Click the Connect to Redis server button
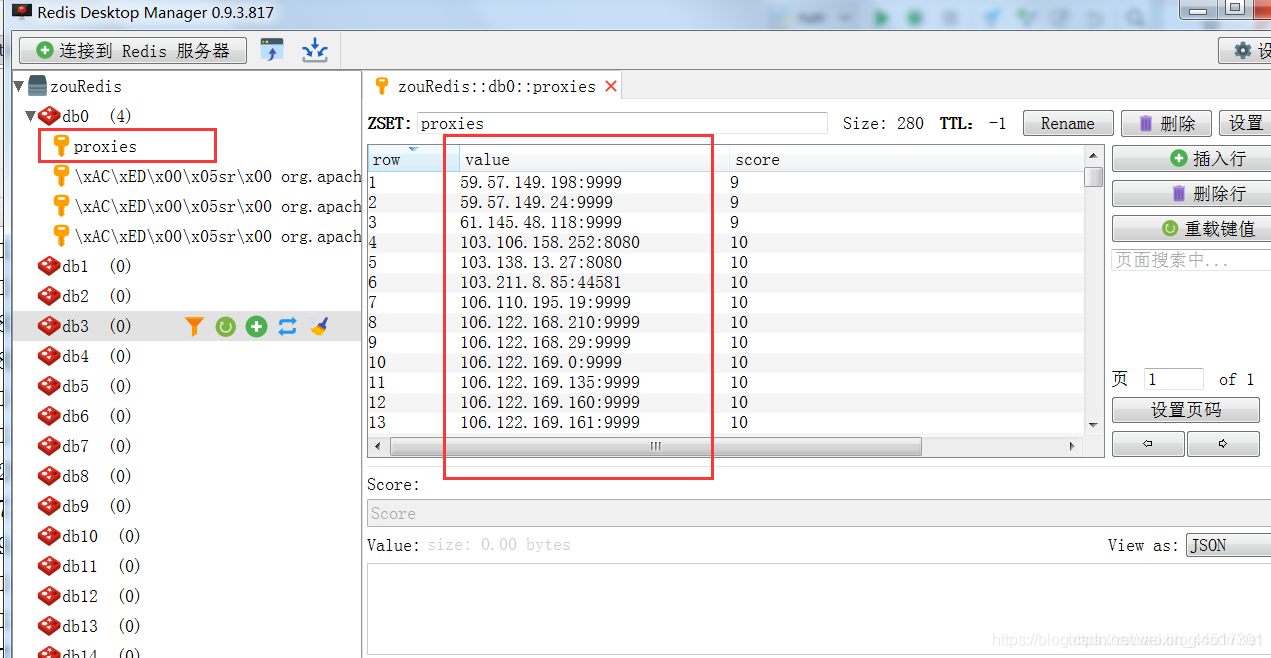Viewport: 1271px width, 658px height. click(133, 51)
